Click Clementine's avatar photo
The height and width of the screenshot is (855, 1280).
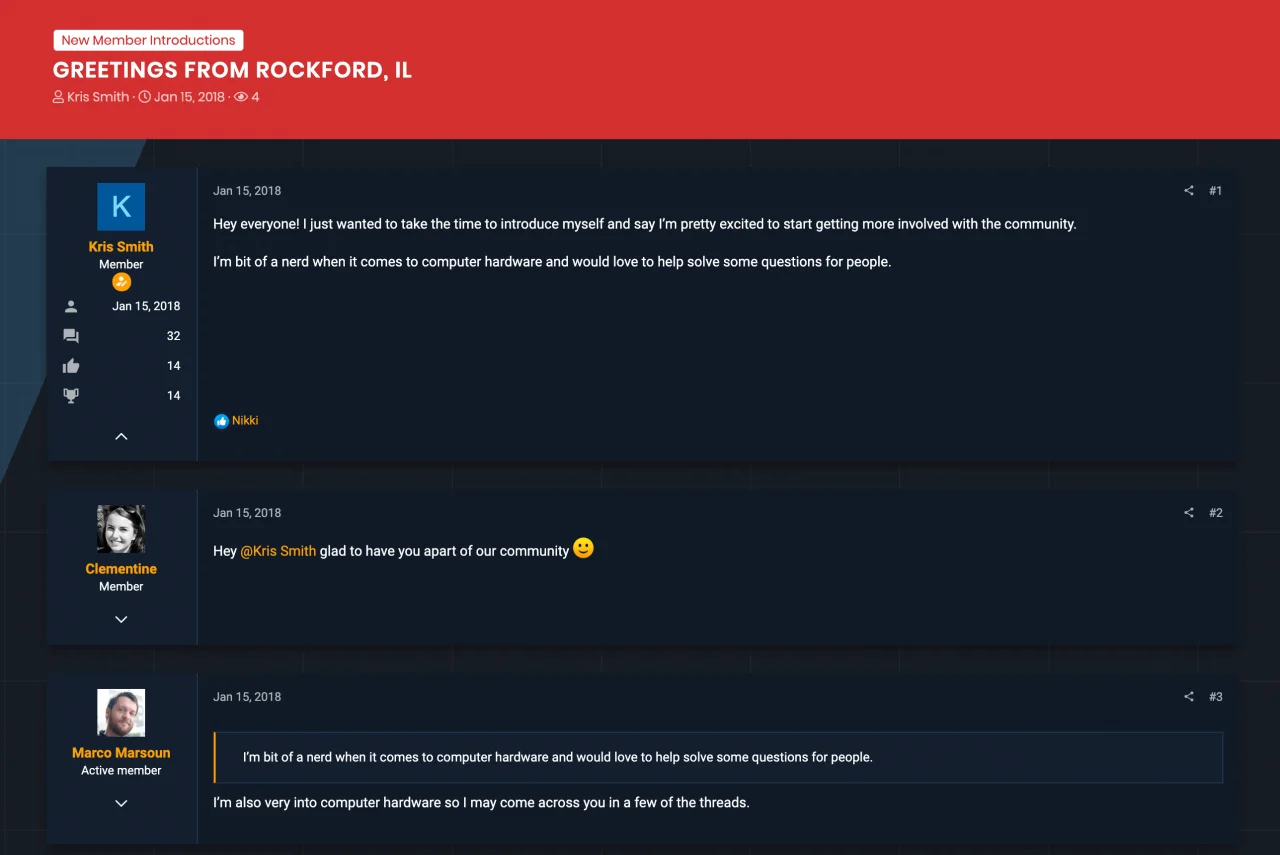pos(121,529)
